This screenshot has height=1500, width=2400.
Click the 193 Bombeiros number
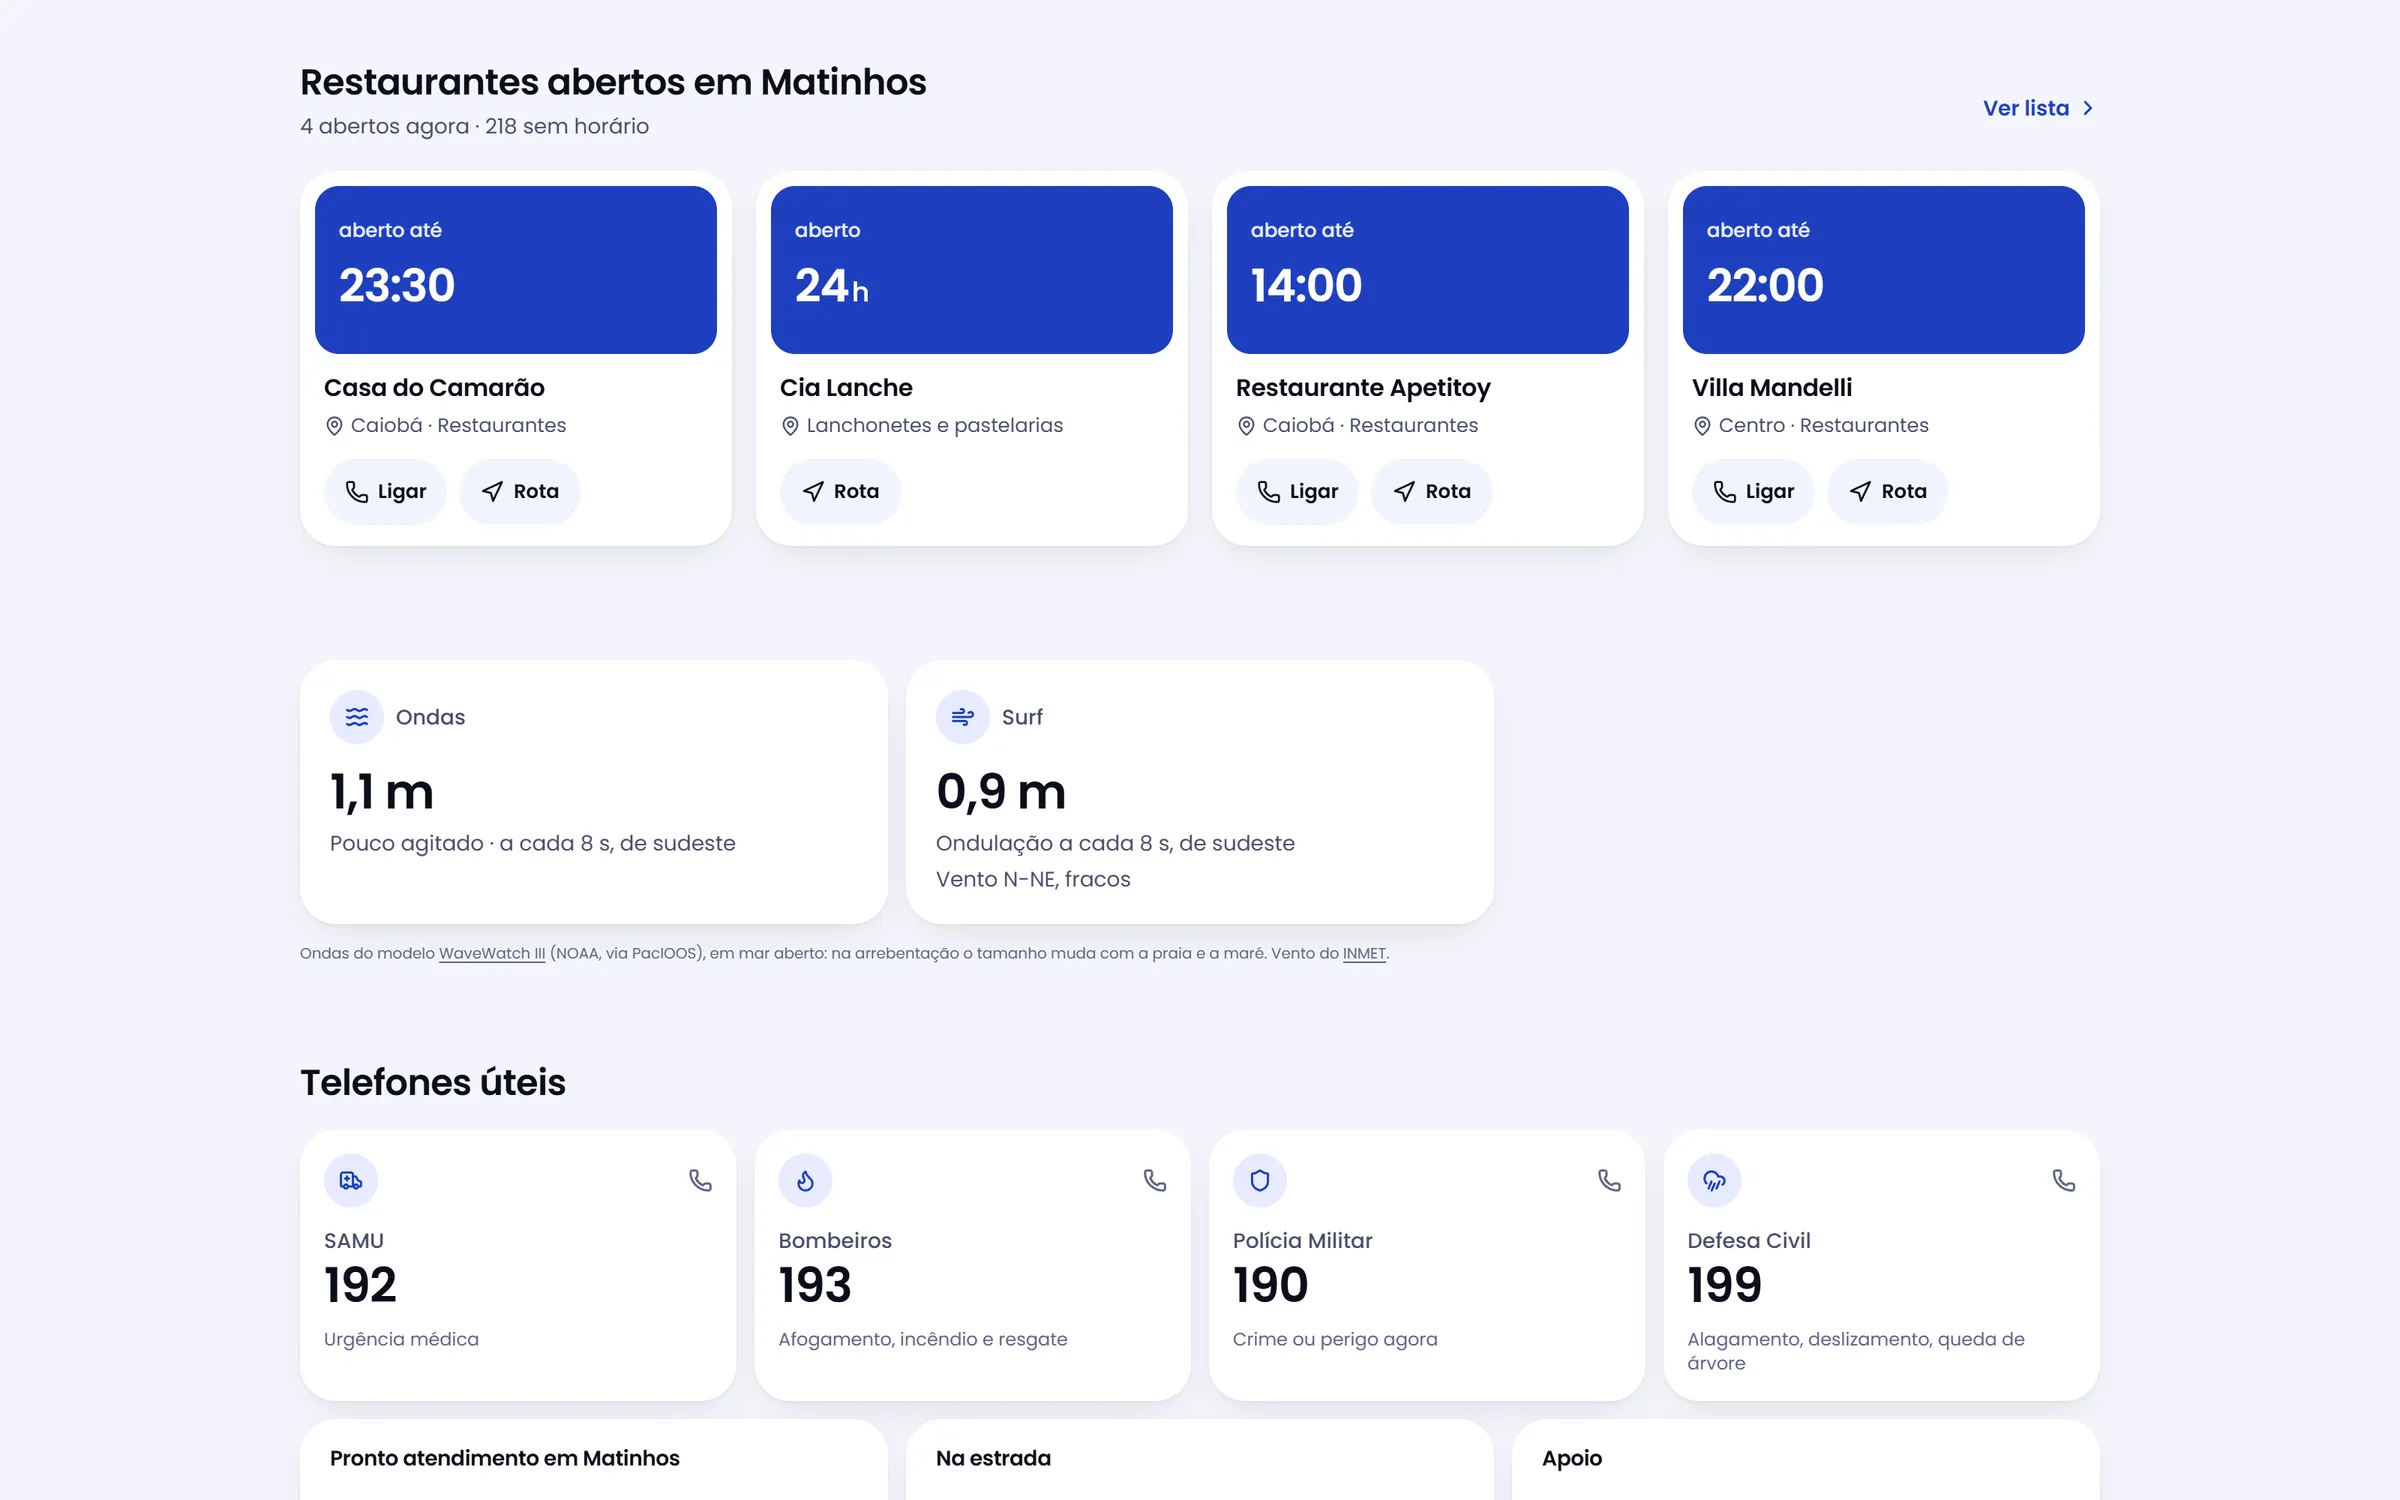click(815, 1285)
